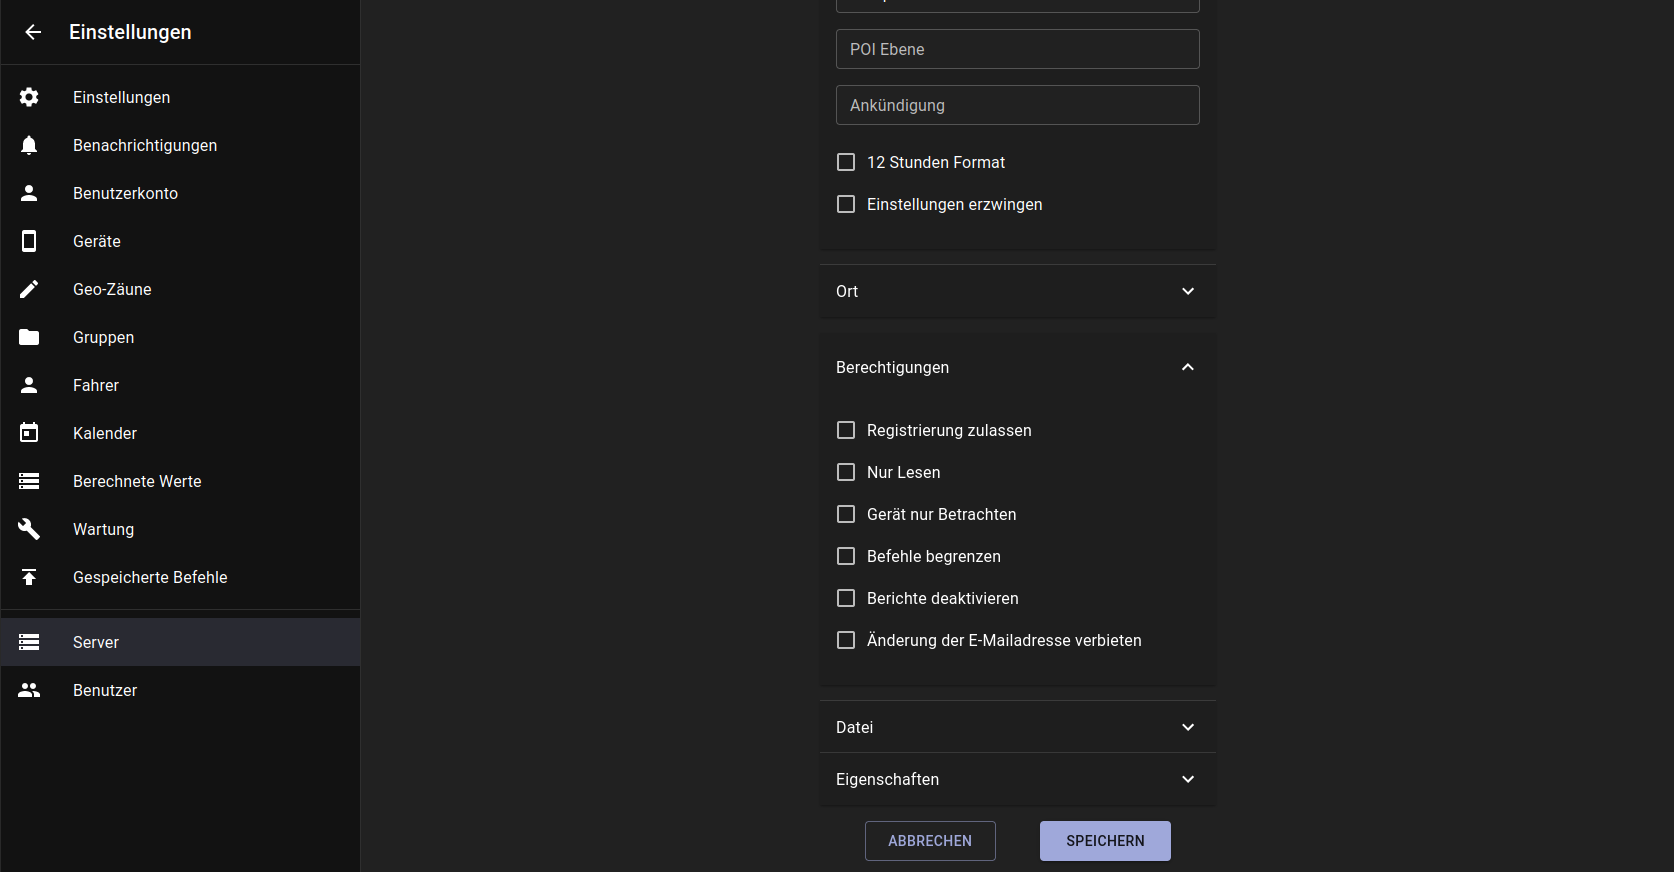Screen dimensions: 1674x872
Task: Click the folder icon for Gruppen
Action: pos(29,337)
